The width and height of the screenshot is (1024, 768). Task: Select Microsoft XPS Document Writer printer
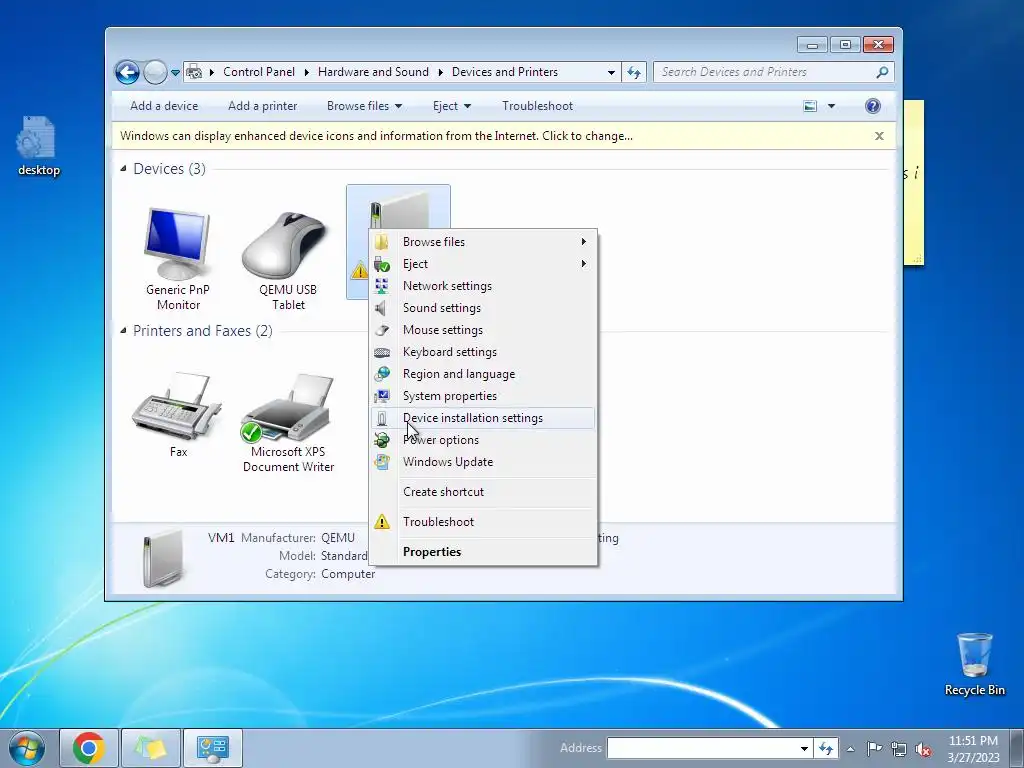click(x=288, y=423)
